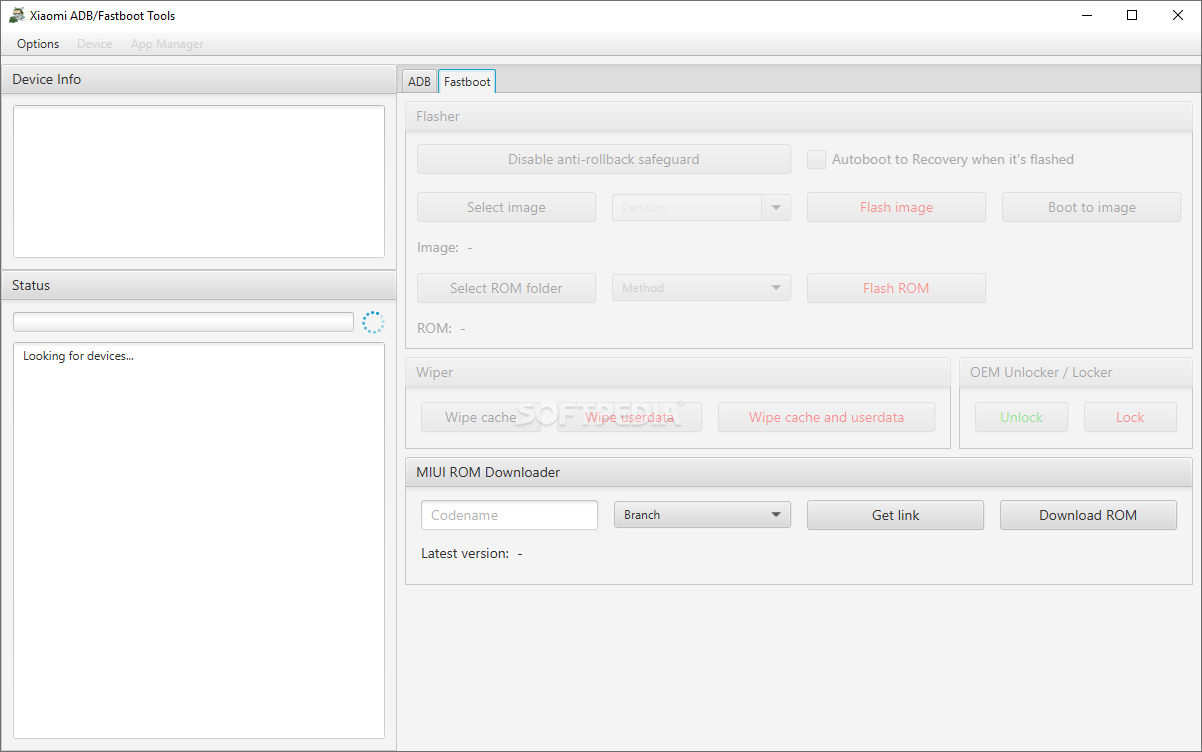Screen dimensions: 1202x752
Task: Minimize the application window
Action: coord(1086,15)
